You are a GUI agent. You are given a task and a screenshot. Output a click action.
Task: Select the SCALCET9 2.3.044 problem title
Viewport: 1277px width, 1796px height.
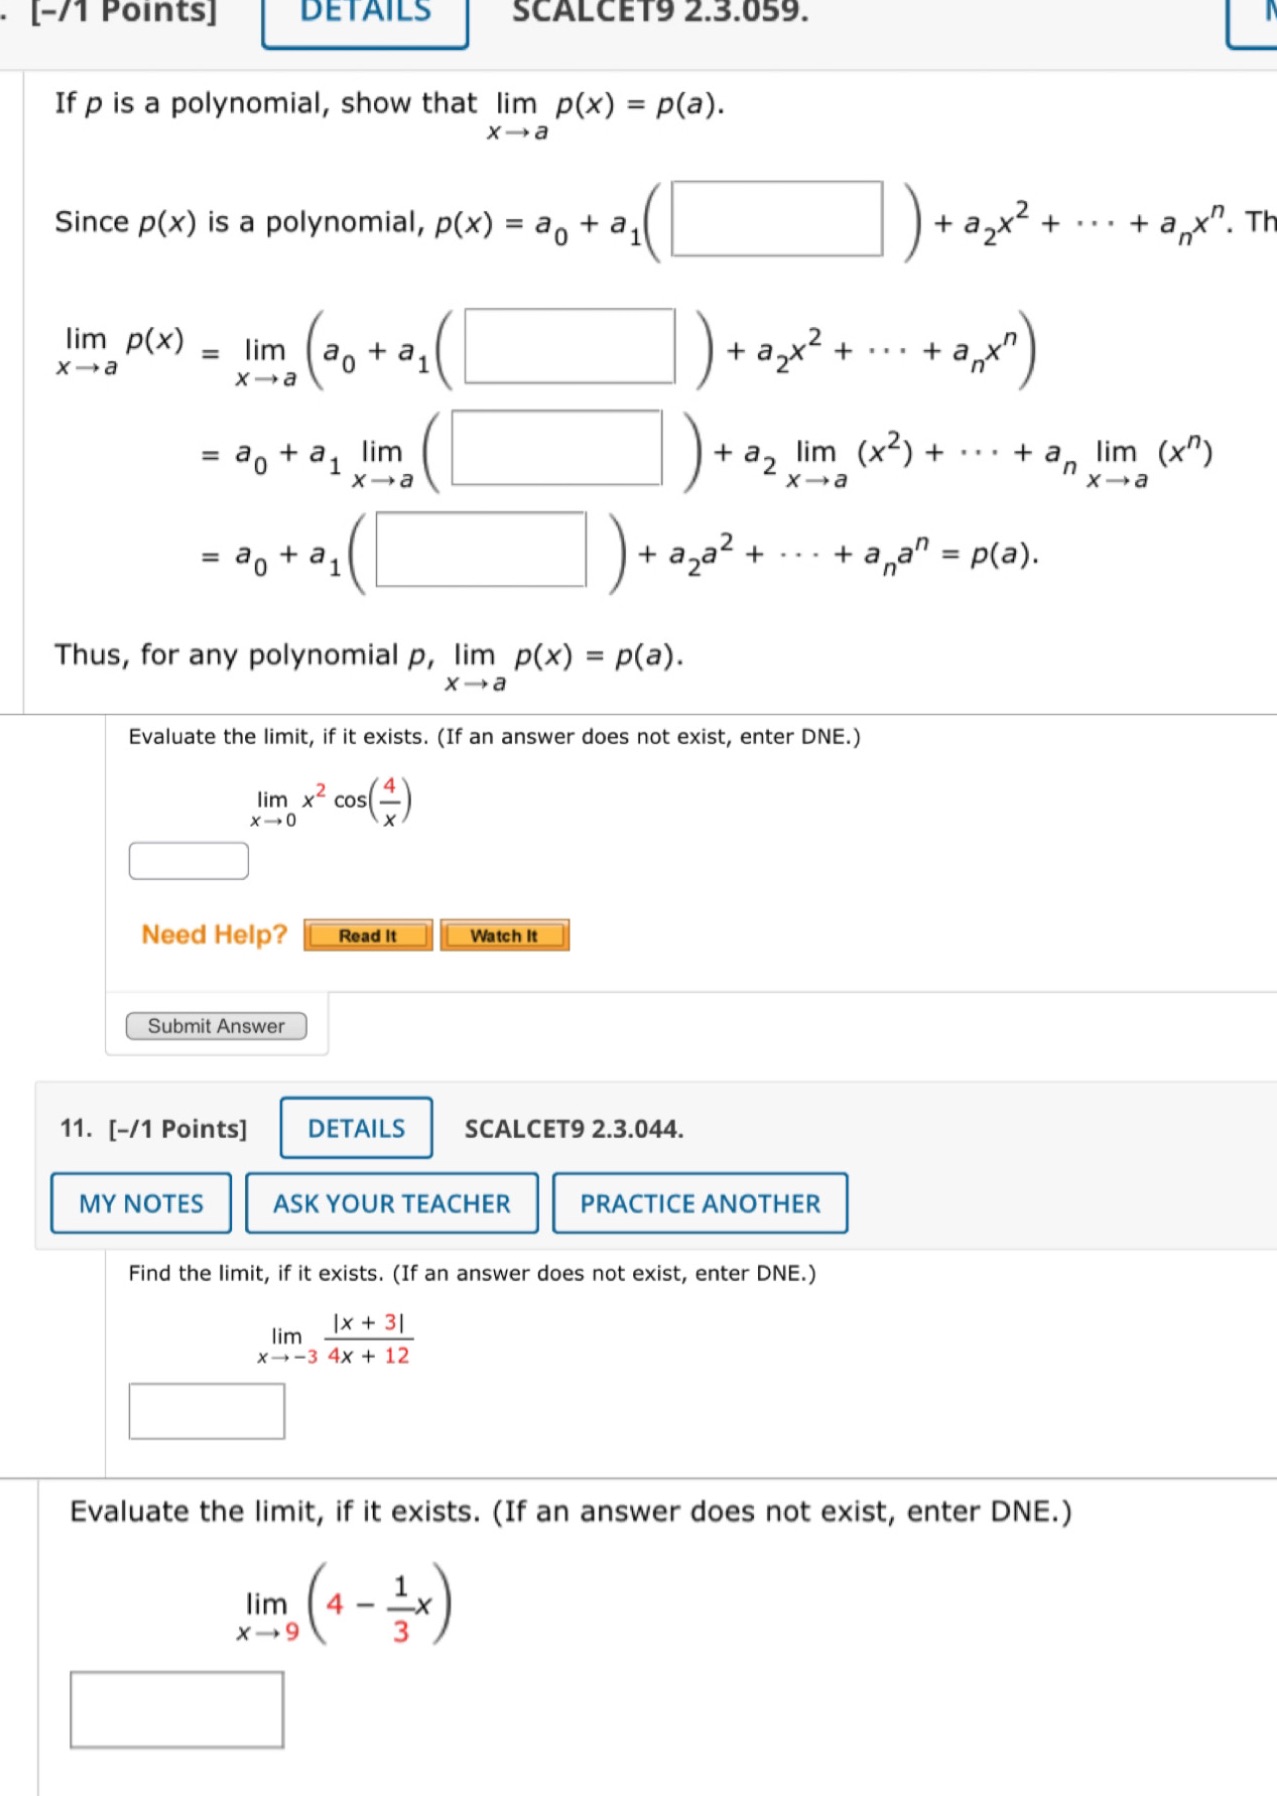click(x=573, y=1129)
